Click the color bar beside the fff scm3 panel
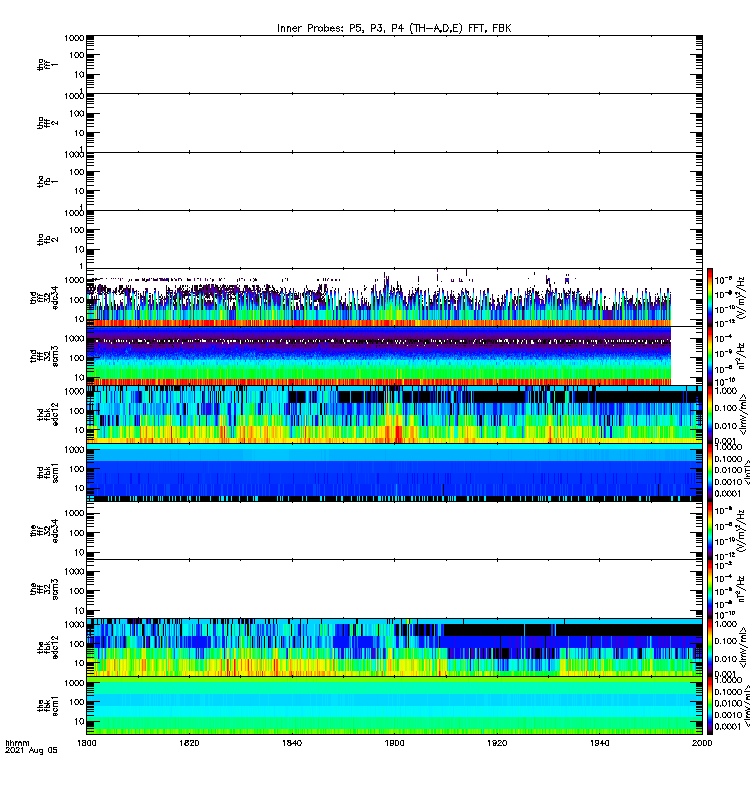 (710, 589)
